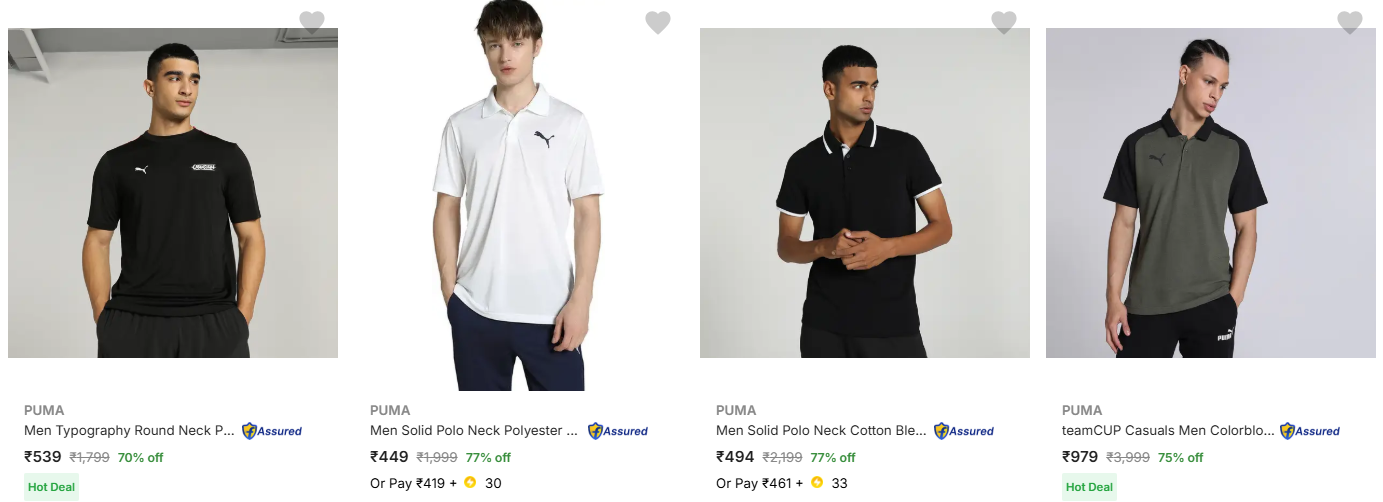Open teamCUP Casuals Men Colorblock link

pyautogui.click(x=1168, y=431)
